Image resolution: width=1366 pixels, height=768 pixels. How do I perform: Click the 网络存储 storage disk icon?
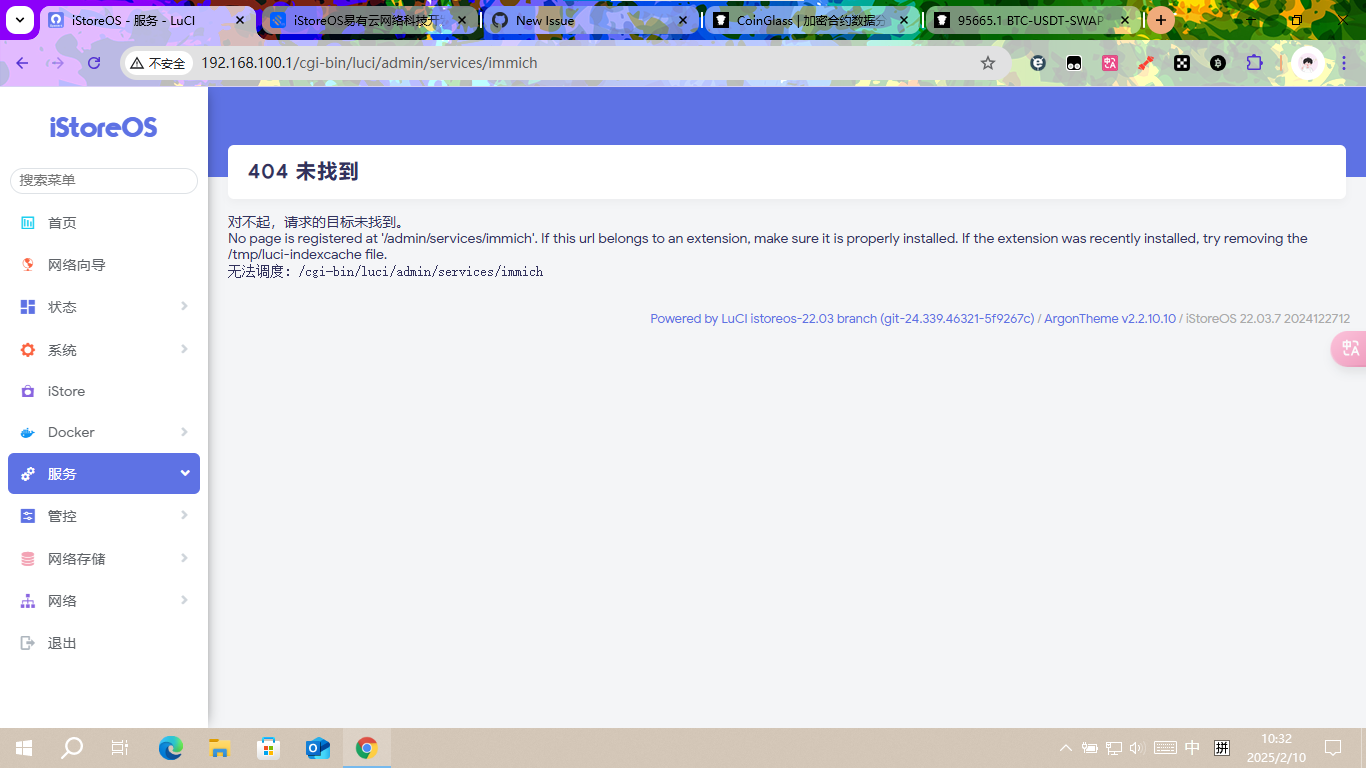tap(28, 559)
